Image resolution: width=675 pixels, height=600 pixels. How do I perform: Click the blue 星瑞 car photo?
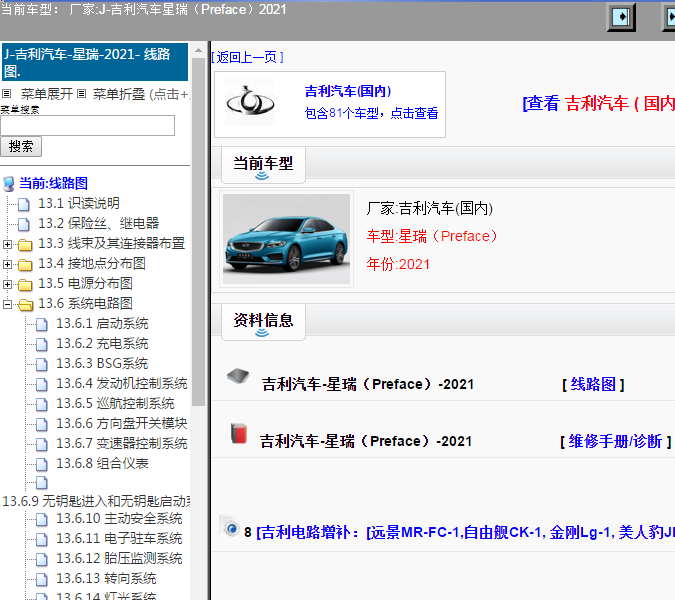286,239
